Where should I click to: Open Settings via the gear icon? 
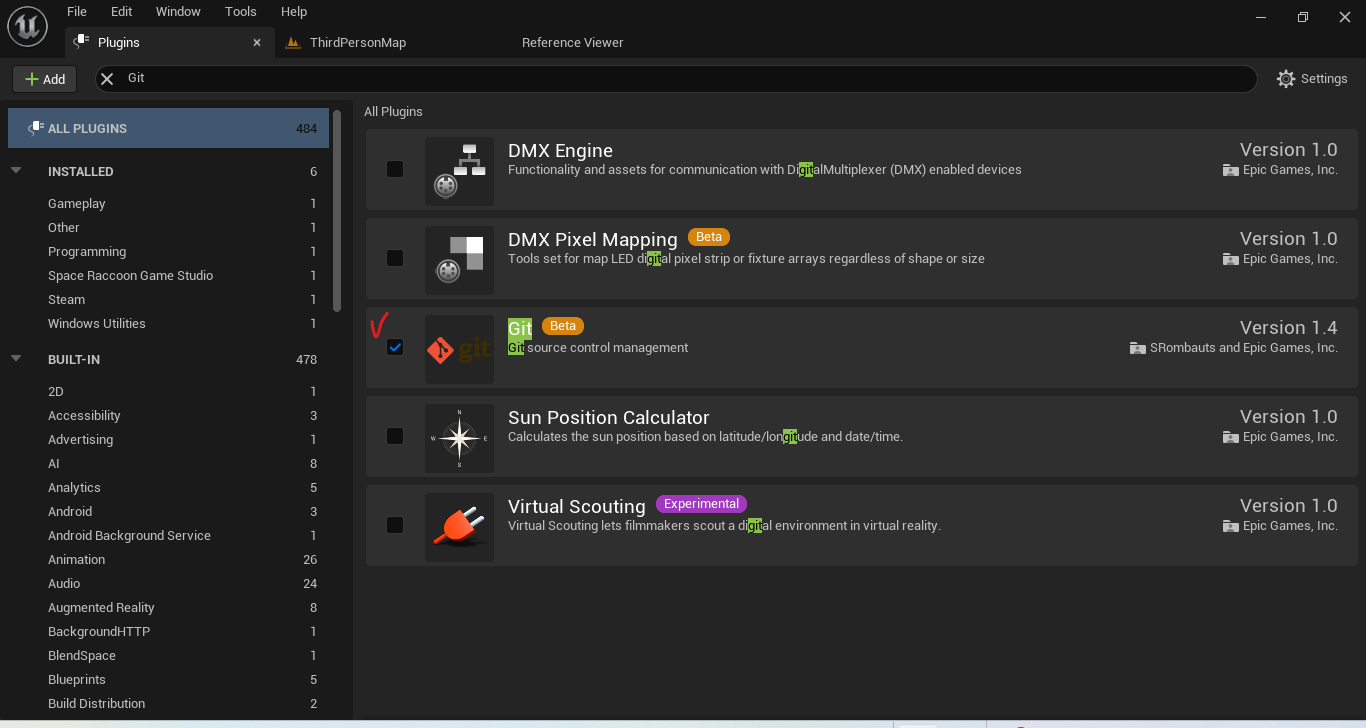[1286, 79]
